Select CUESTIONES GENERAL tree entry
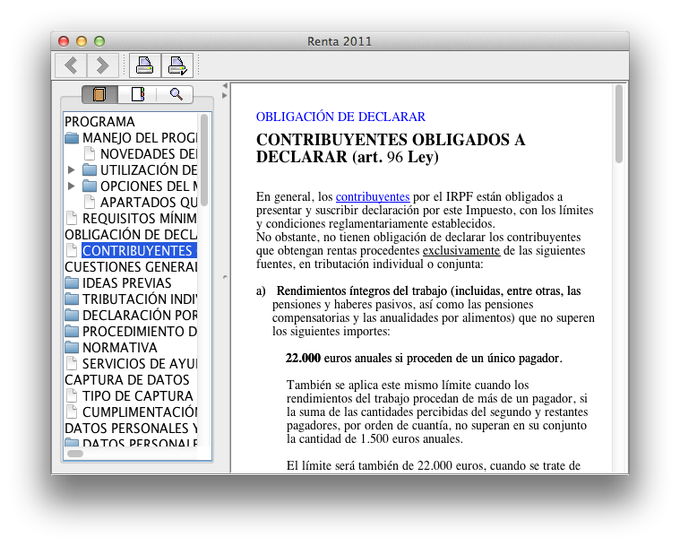This screenshot has height=546, width=680. [x=131, y=267]
